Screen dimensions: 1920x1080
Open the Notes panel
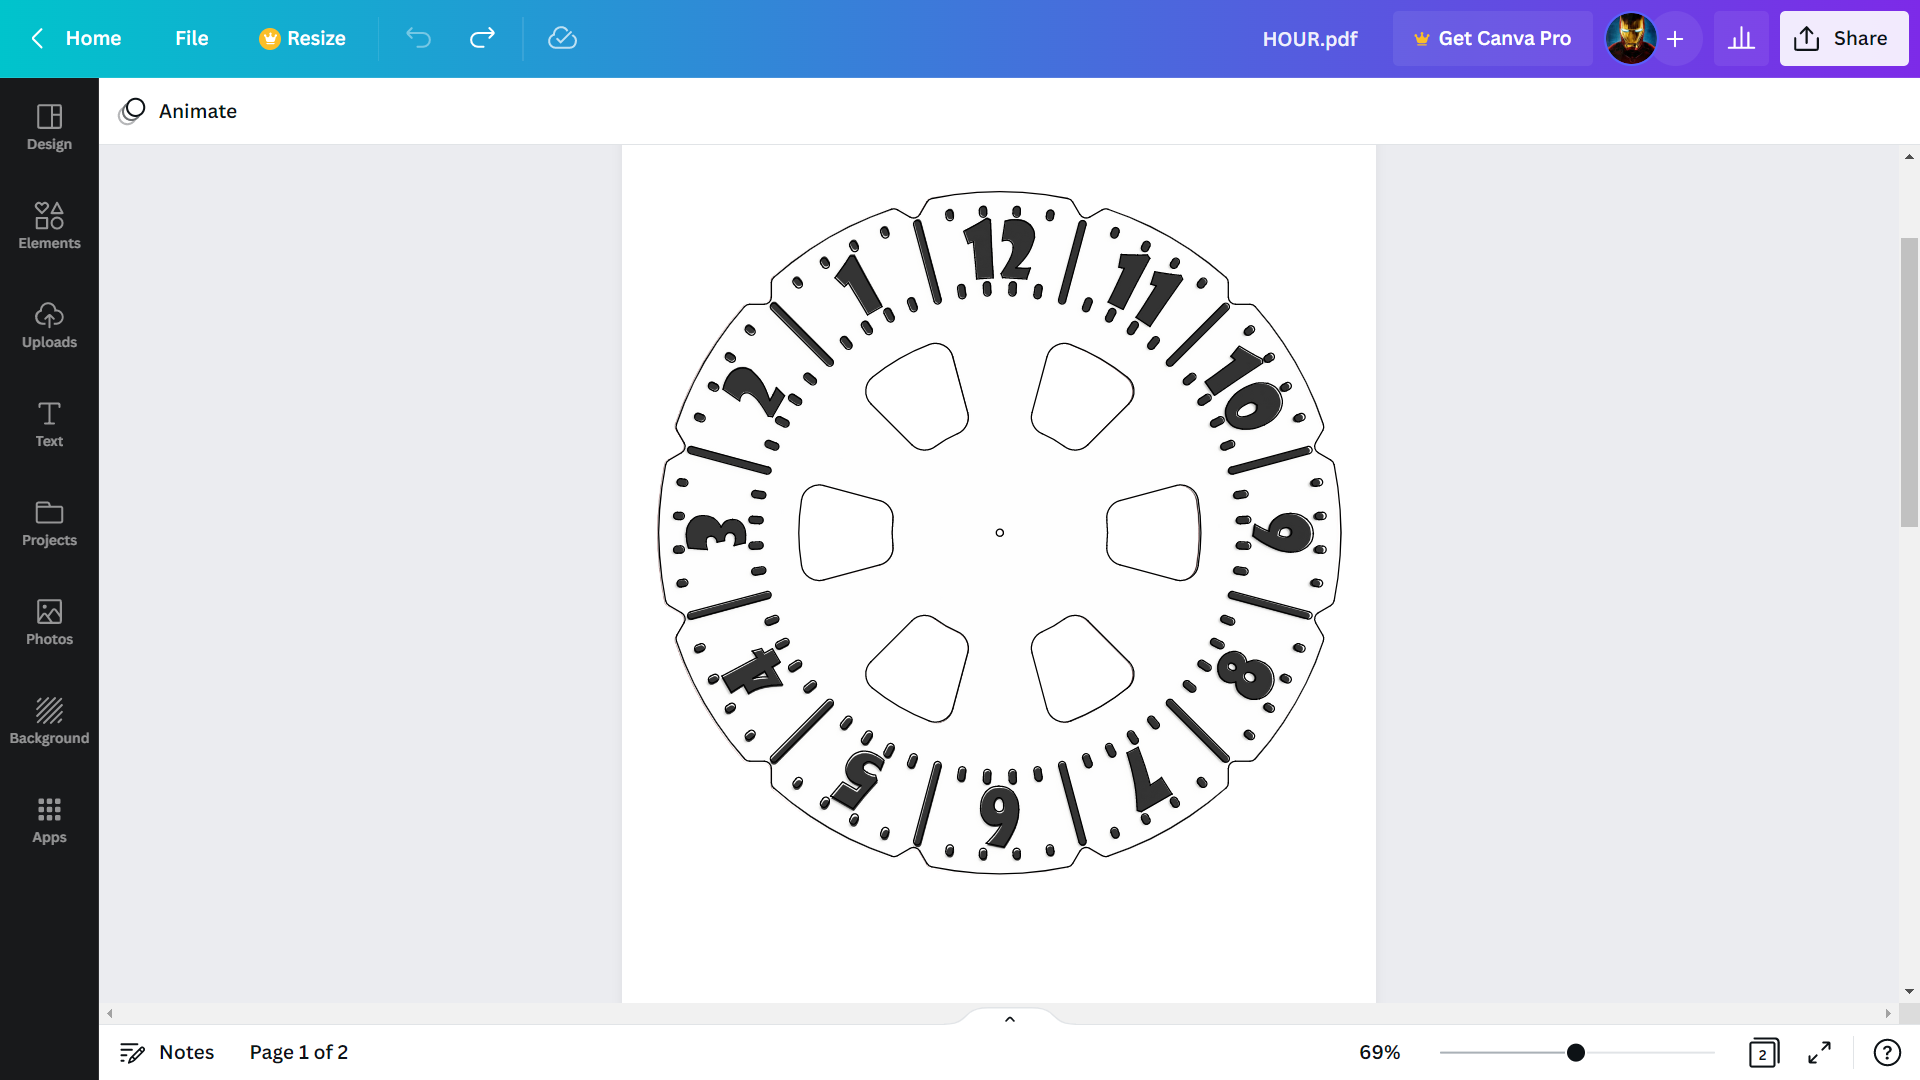coord(166,1052)
